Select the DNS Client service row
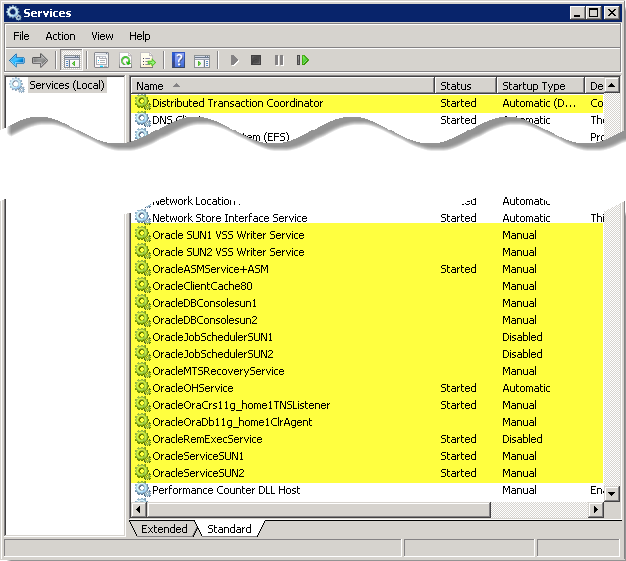This screenshot has height=561, width=626. point(367,120)
